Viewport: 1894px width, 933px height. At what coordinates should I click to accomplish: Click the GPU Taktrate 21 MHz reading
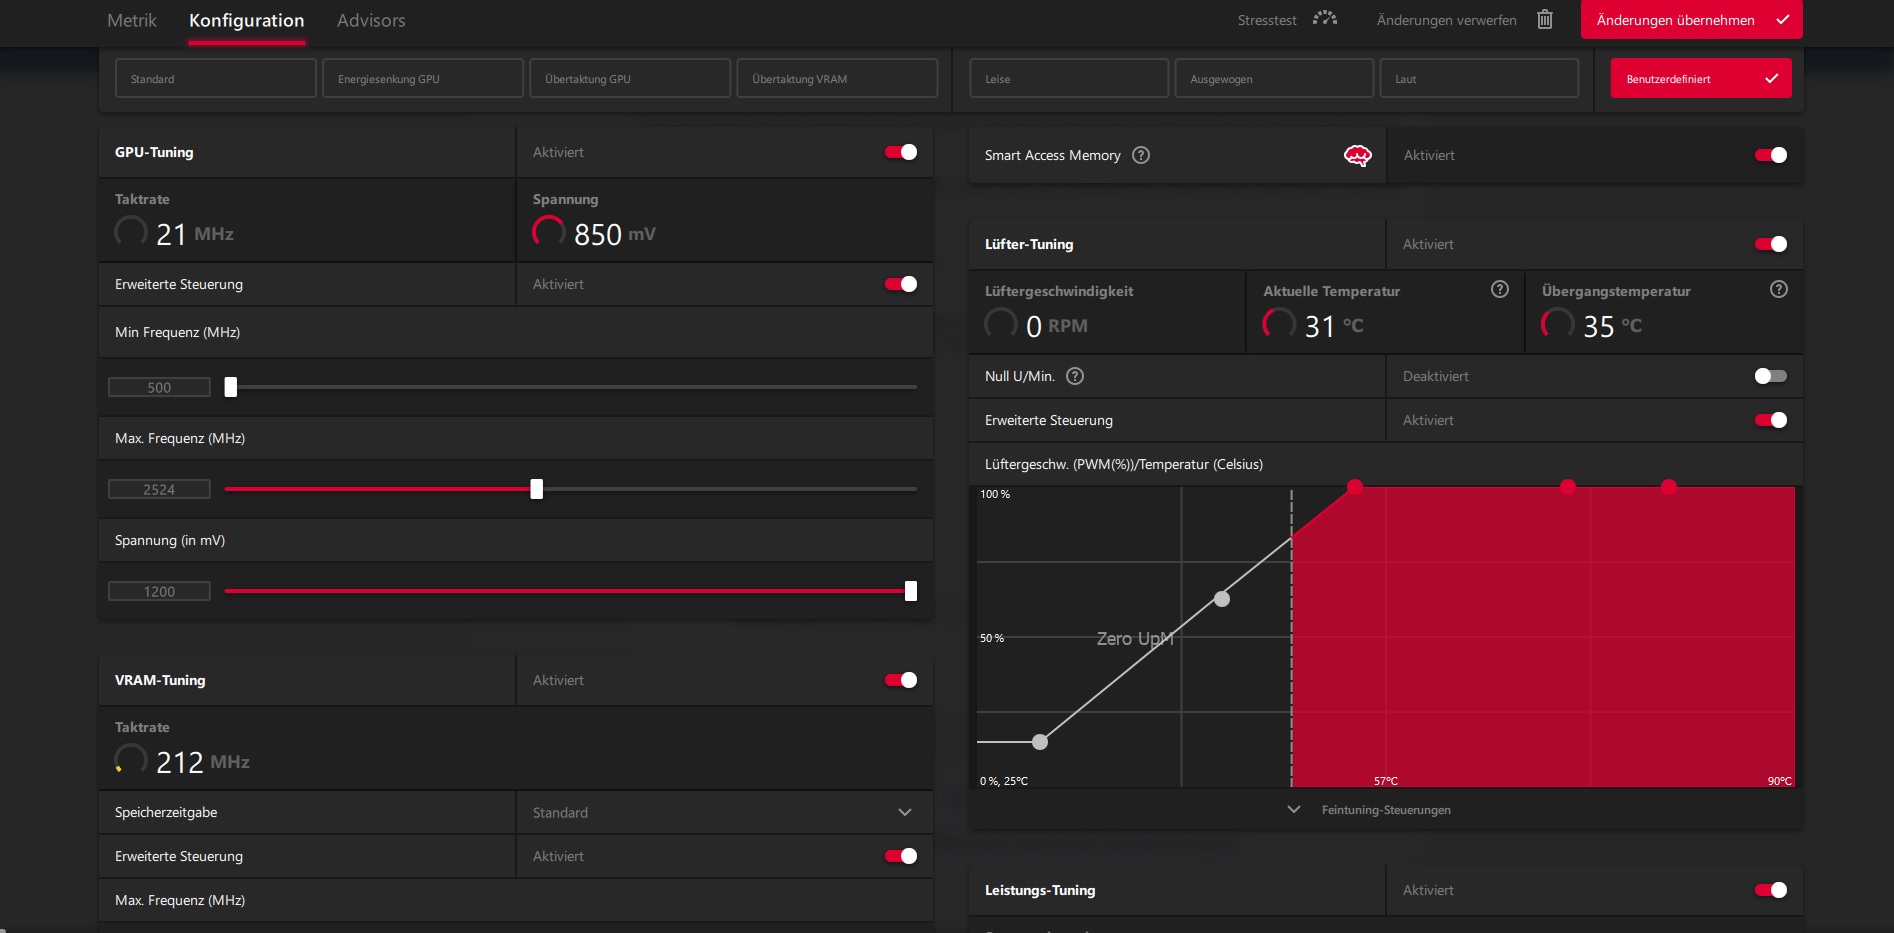pos(194,234)
